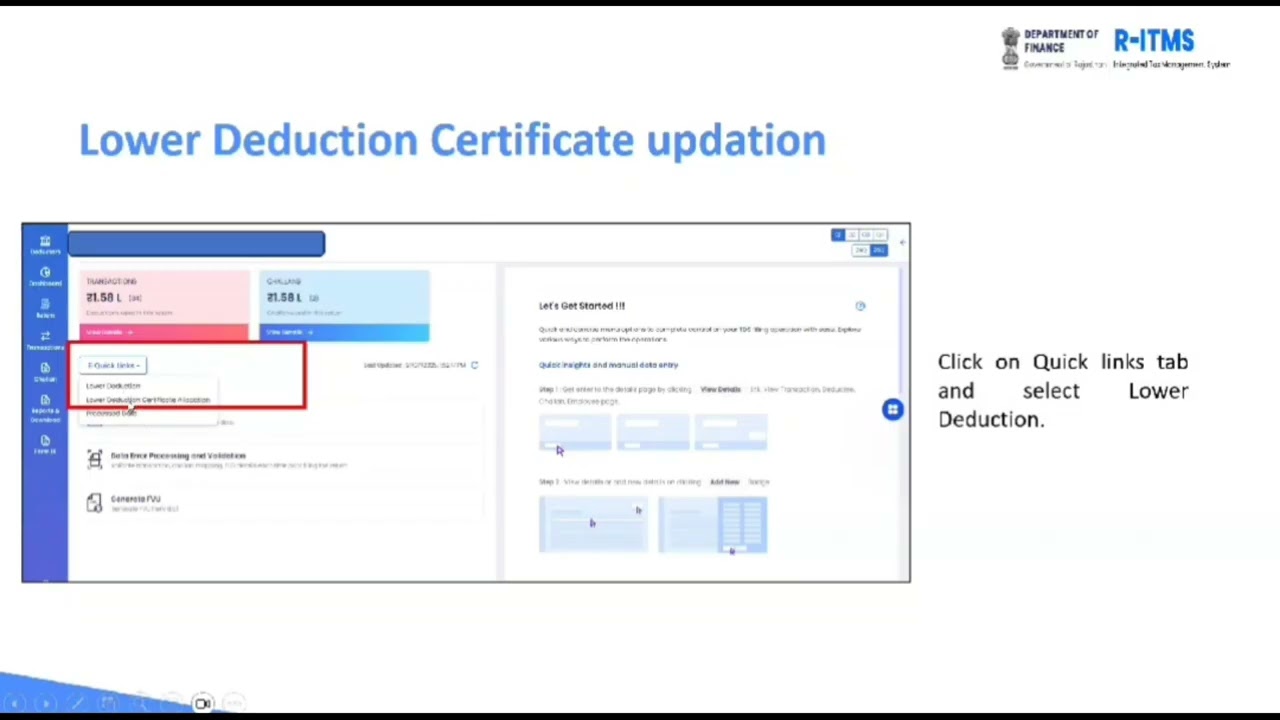Select the first quarter tab (highlighted)
Image resolution: width=1280 pixels, height=720 pixels.
838,235
